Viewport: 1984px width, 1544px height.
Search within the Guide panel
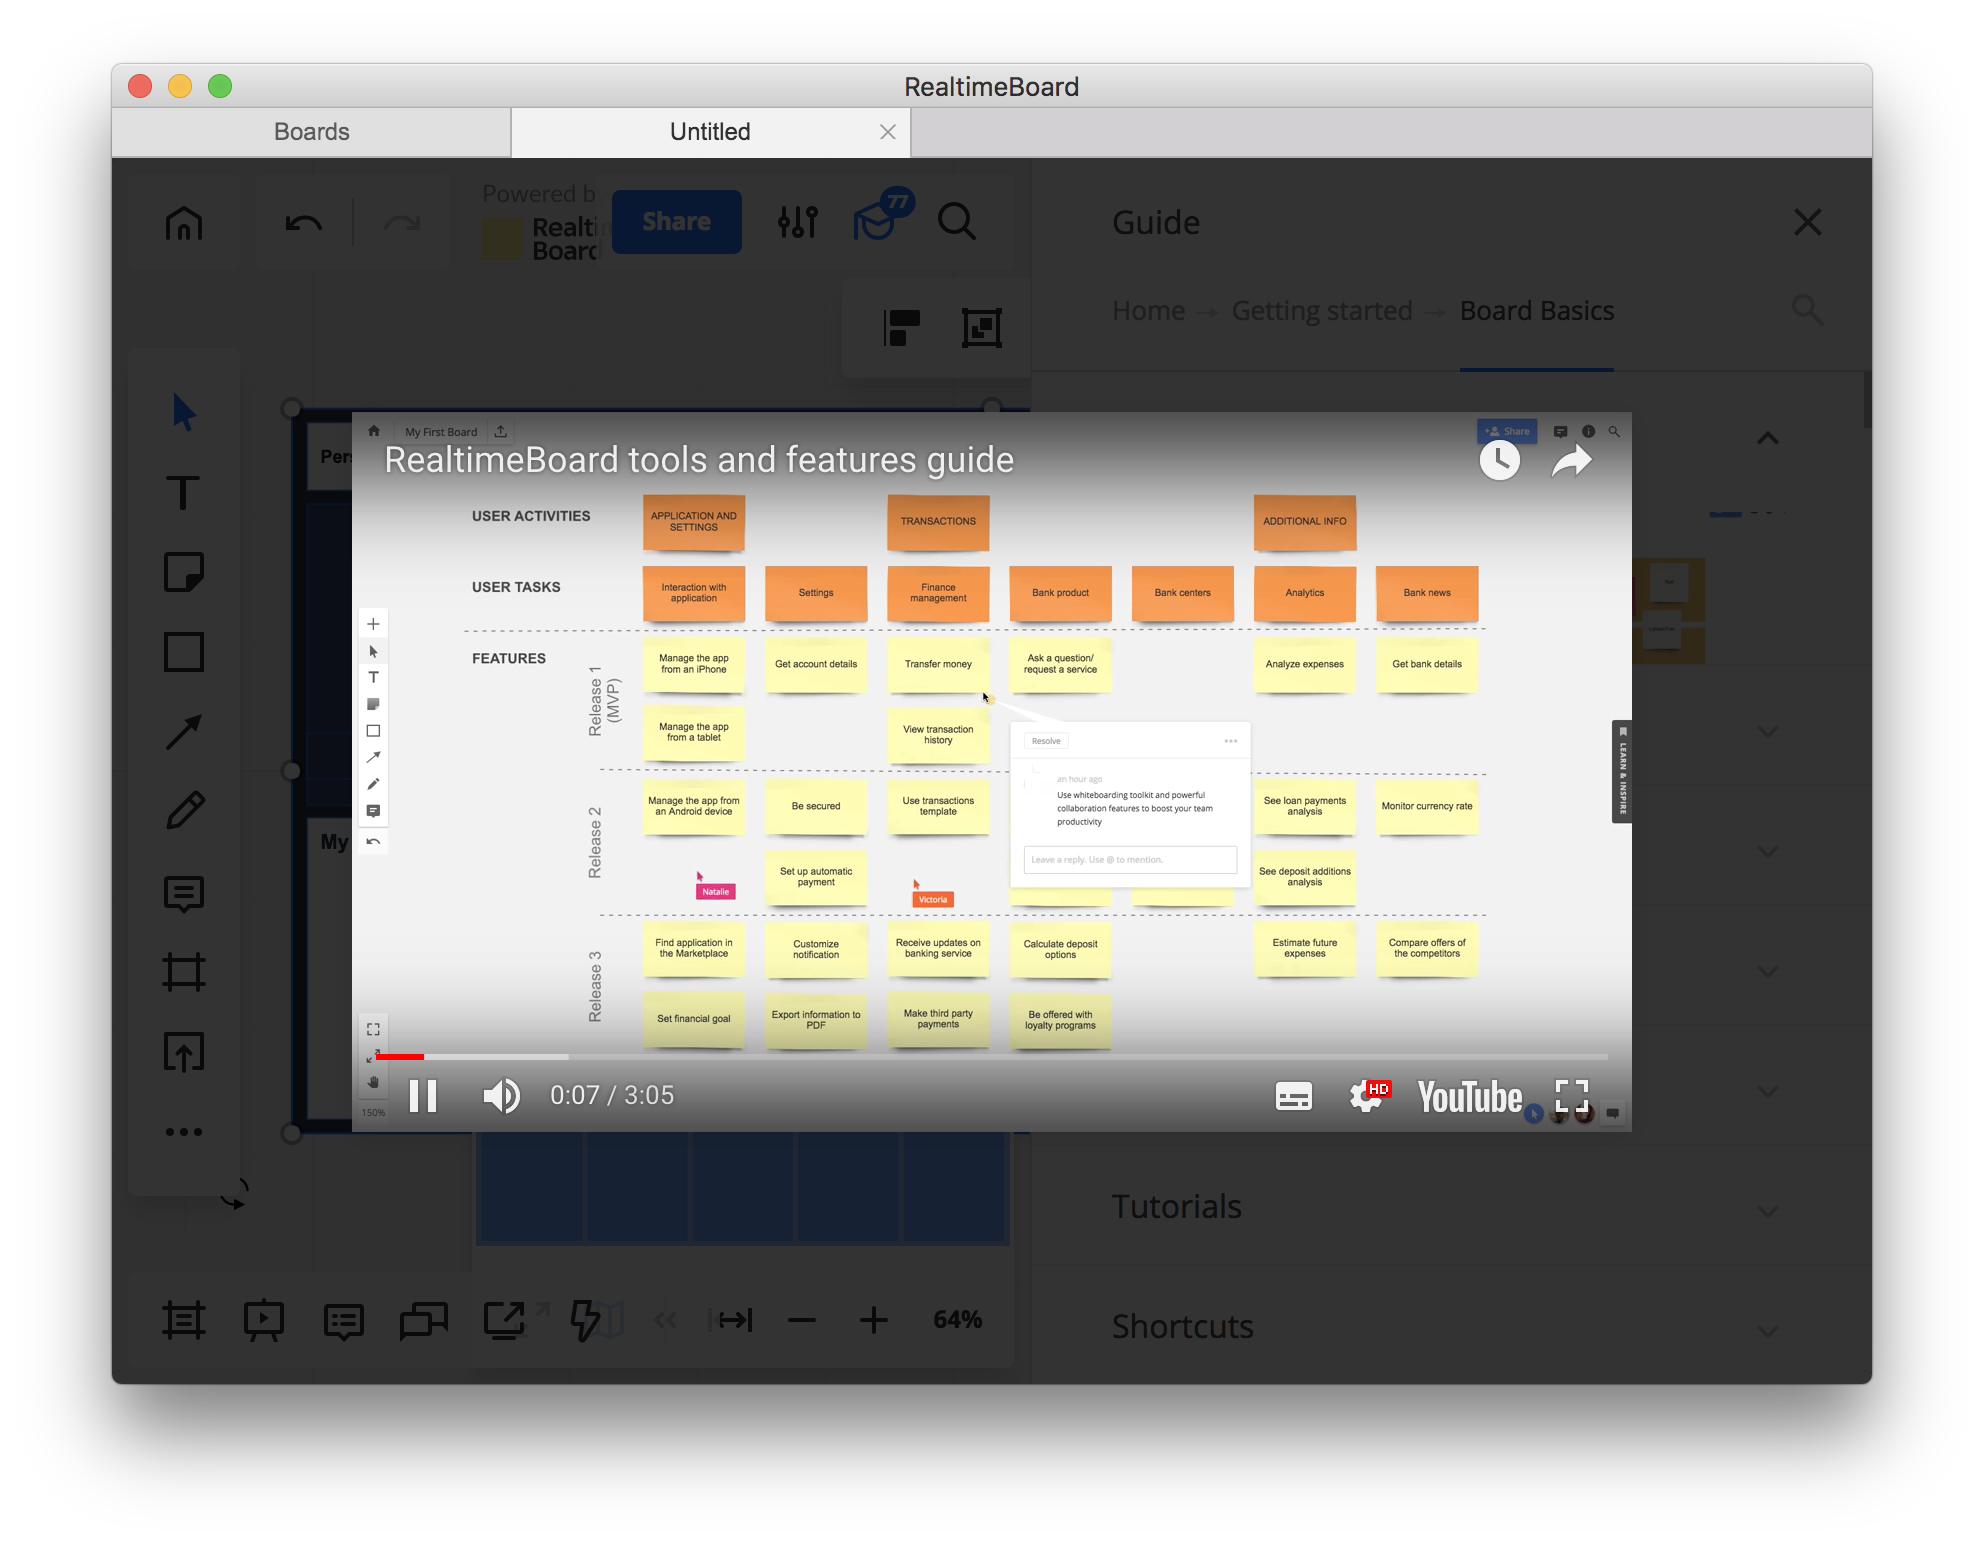pyautogui.click(x=1807, y=310)
